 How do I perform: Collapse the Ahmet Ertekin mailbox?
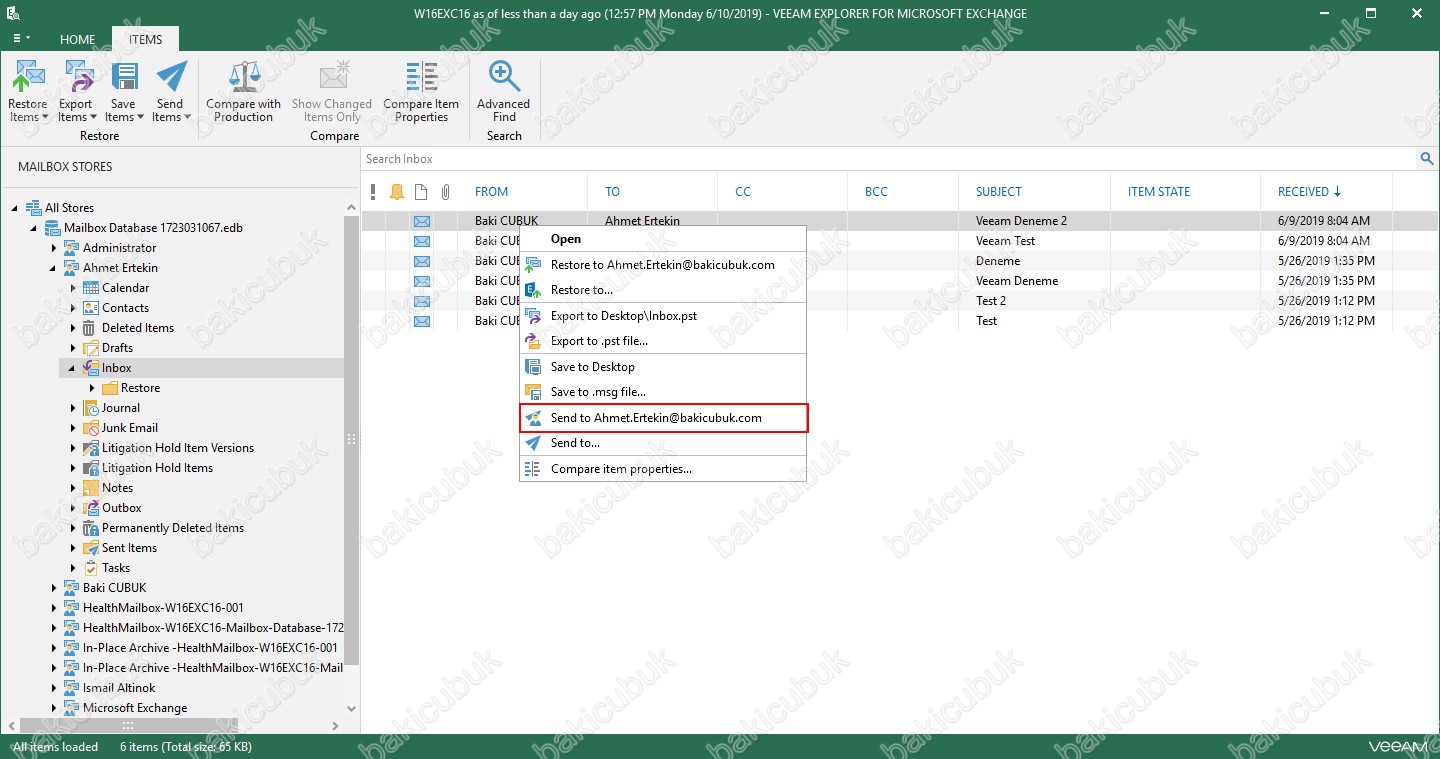pyautogui.click(x=54, y=268)
